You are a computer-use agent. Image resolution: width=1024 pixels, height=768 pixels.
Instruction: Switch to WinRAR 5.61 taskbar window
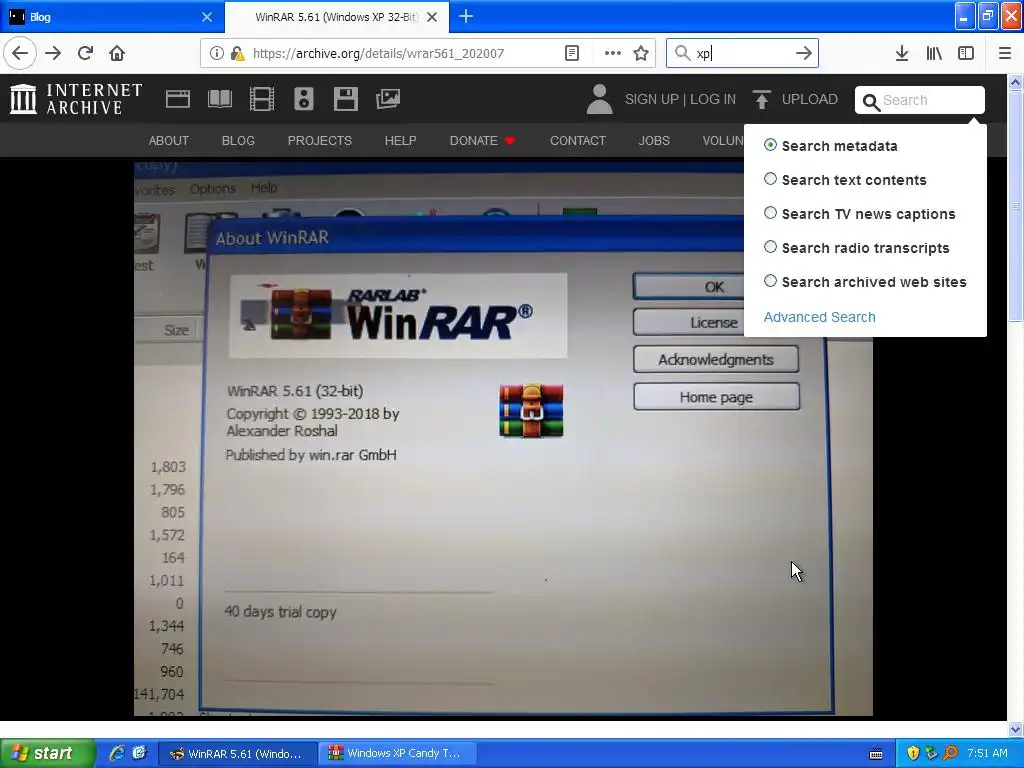point(238,754)
